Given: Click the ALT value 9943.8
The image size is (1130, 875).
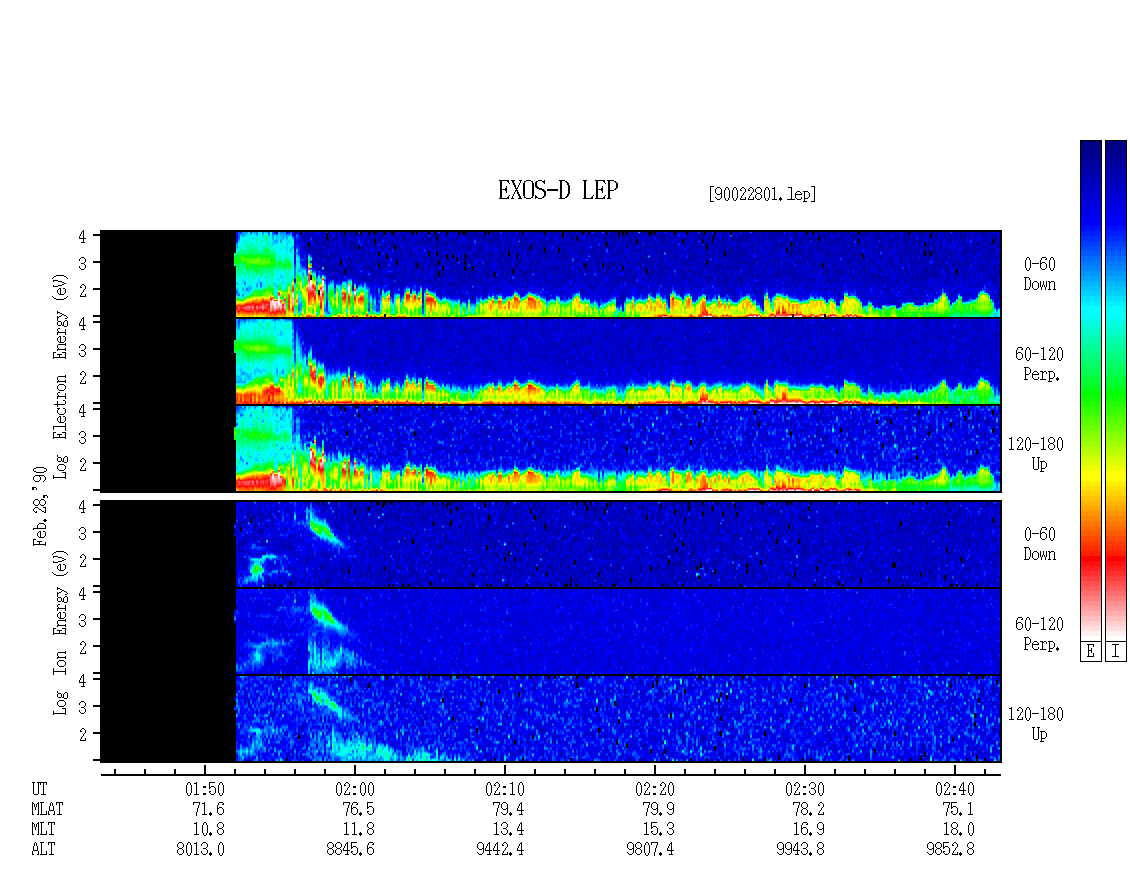Looking at the screenshot, I should pyautogui.click(x=800, y=850).
